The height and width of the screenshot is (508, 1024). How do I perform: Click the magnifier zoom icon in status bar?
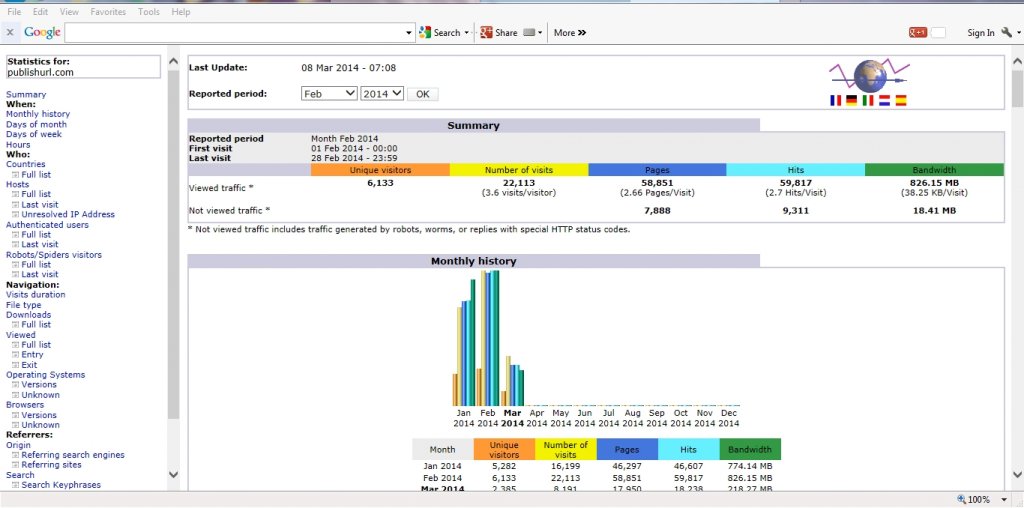coord(961,500)
